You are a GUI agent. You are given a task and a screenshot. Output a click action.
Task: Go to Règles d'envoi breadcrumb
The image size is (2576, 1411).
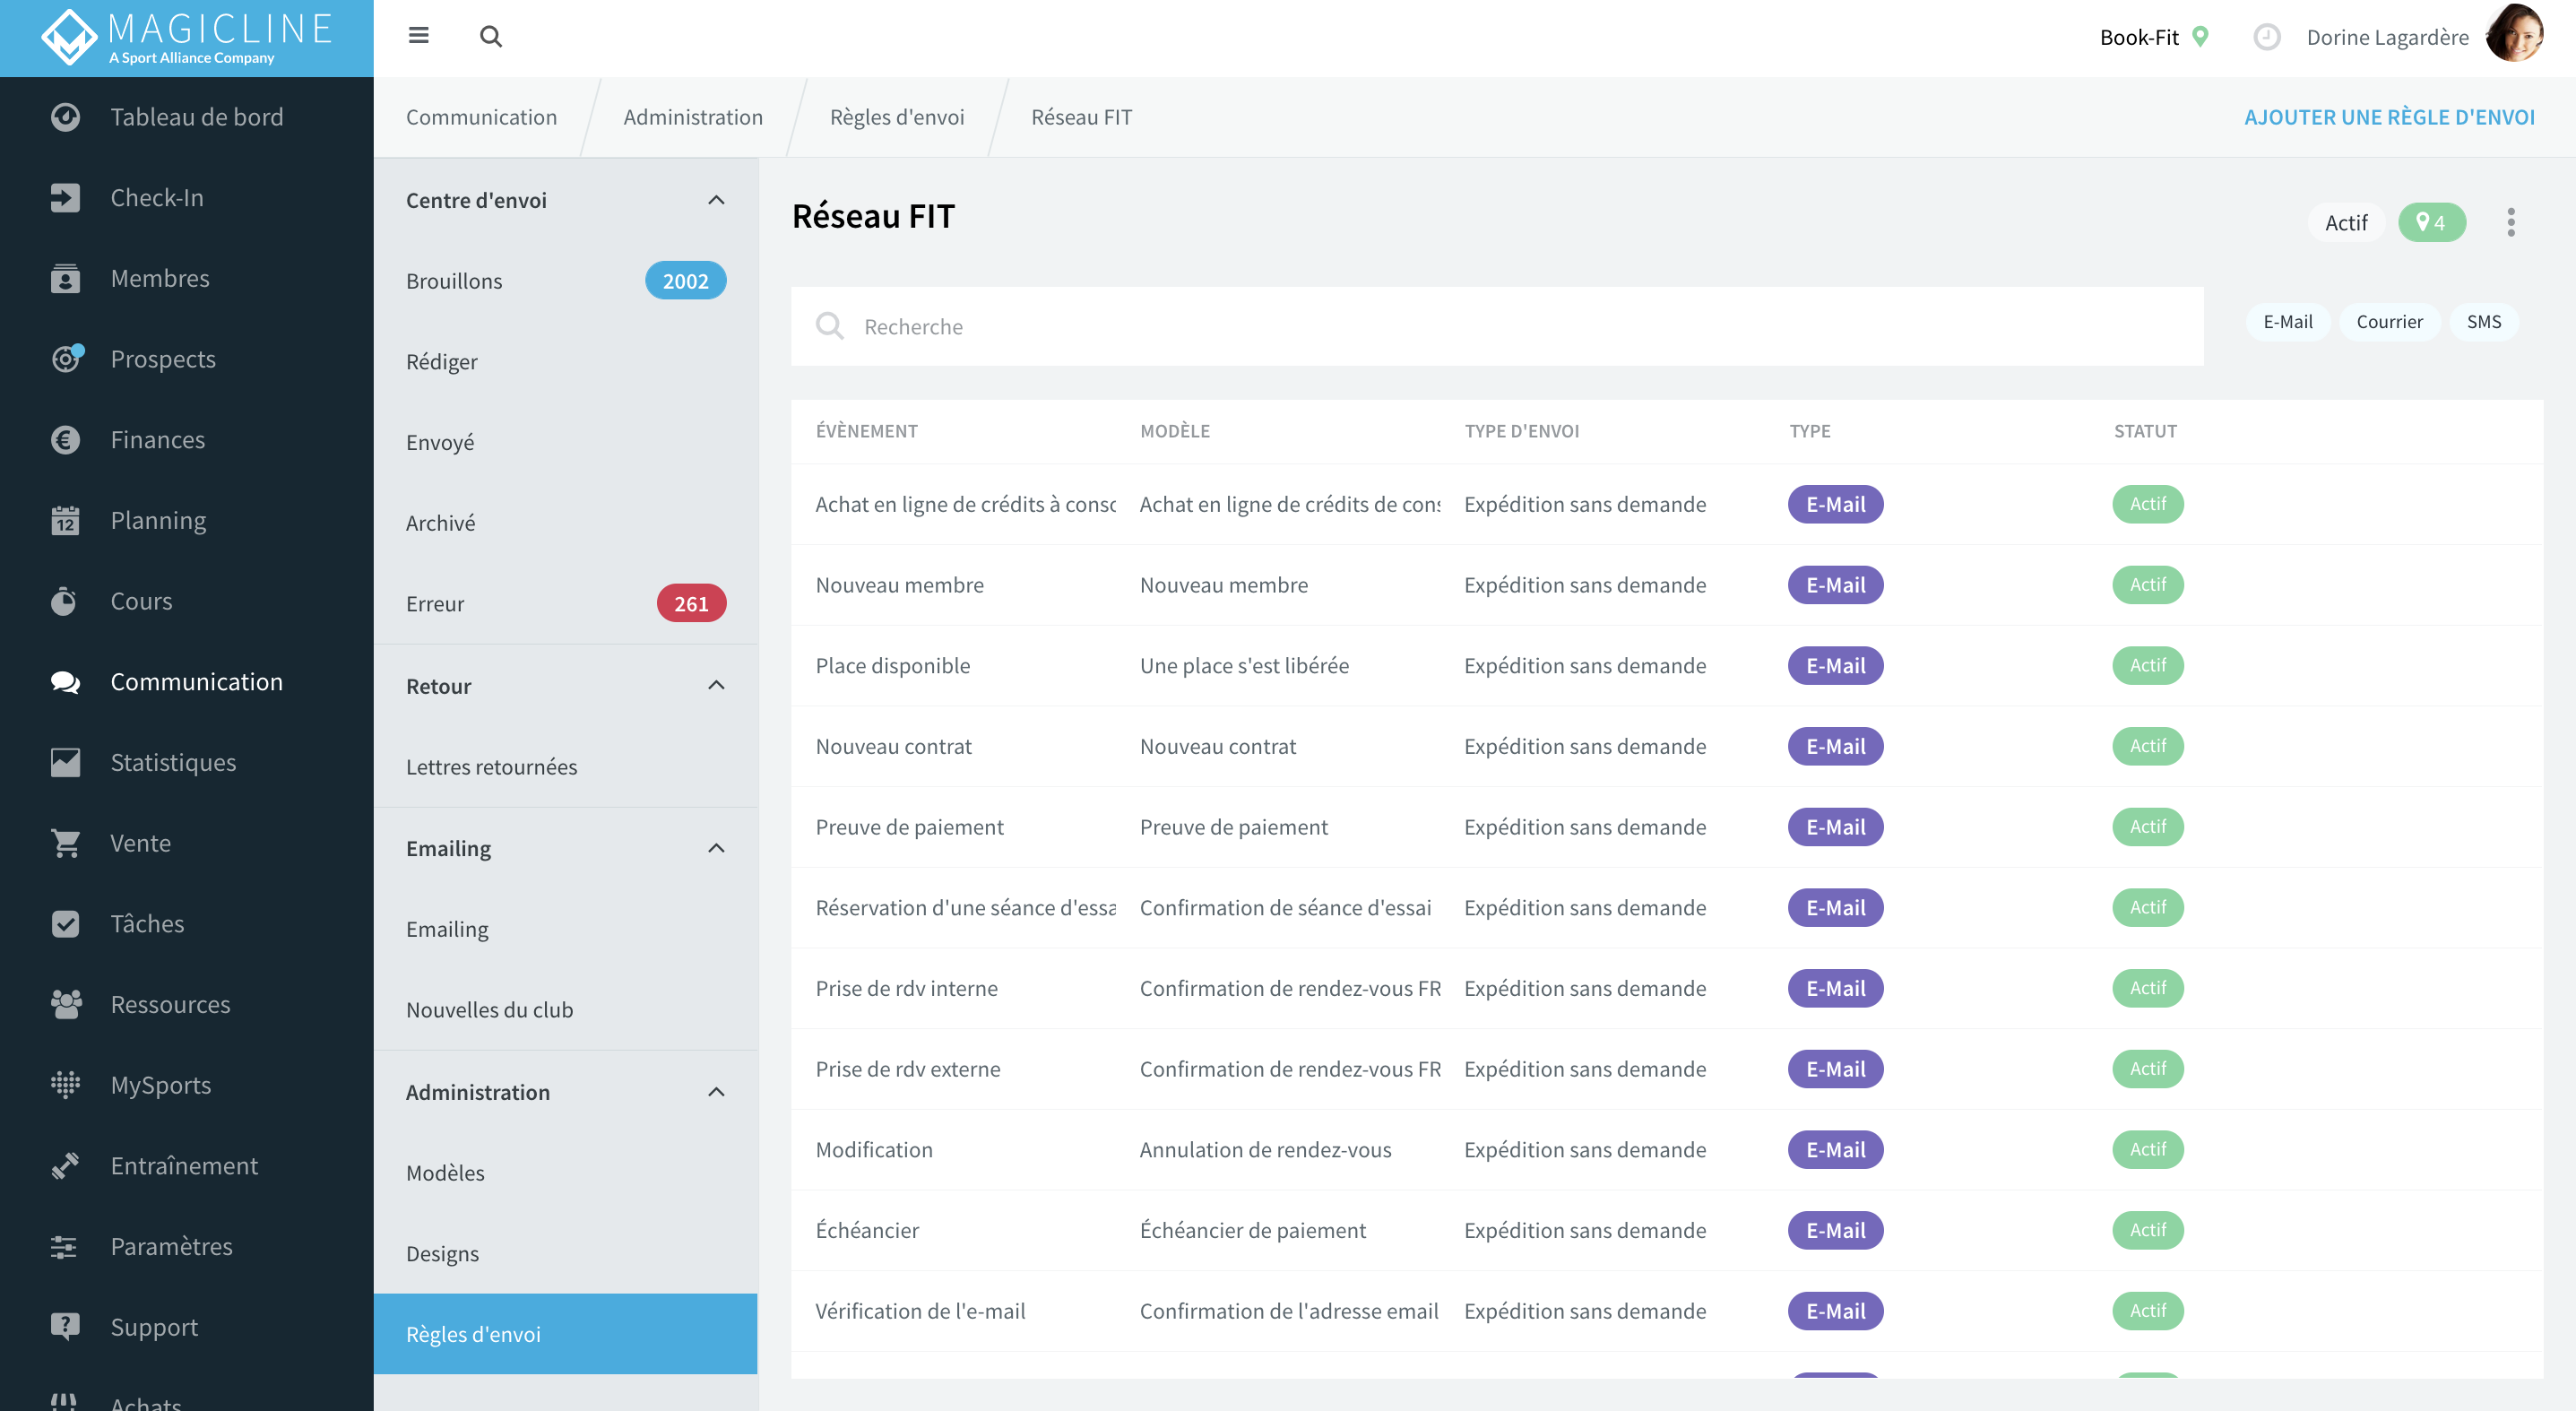(x=897, y=117)
